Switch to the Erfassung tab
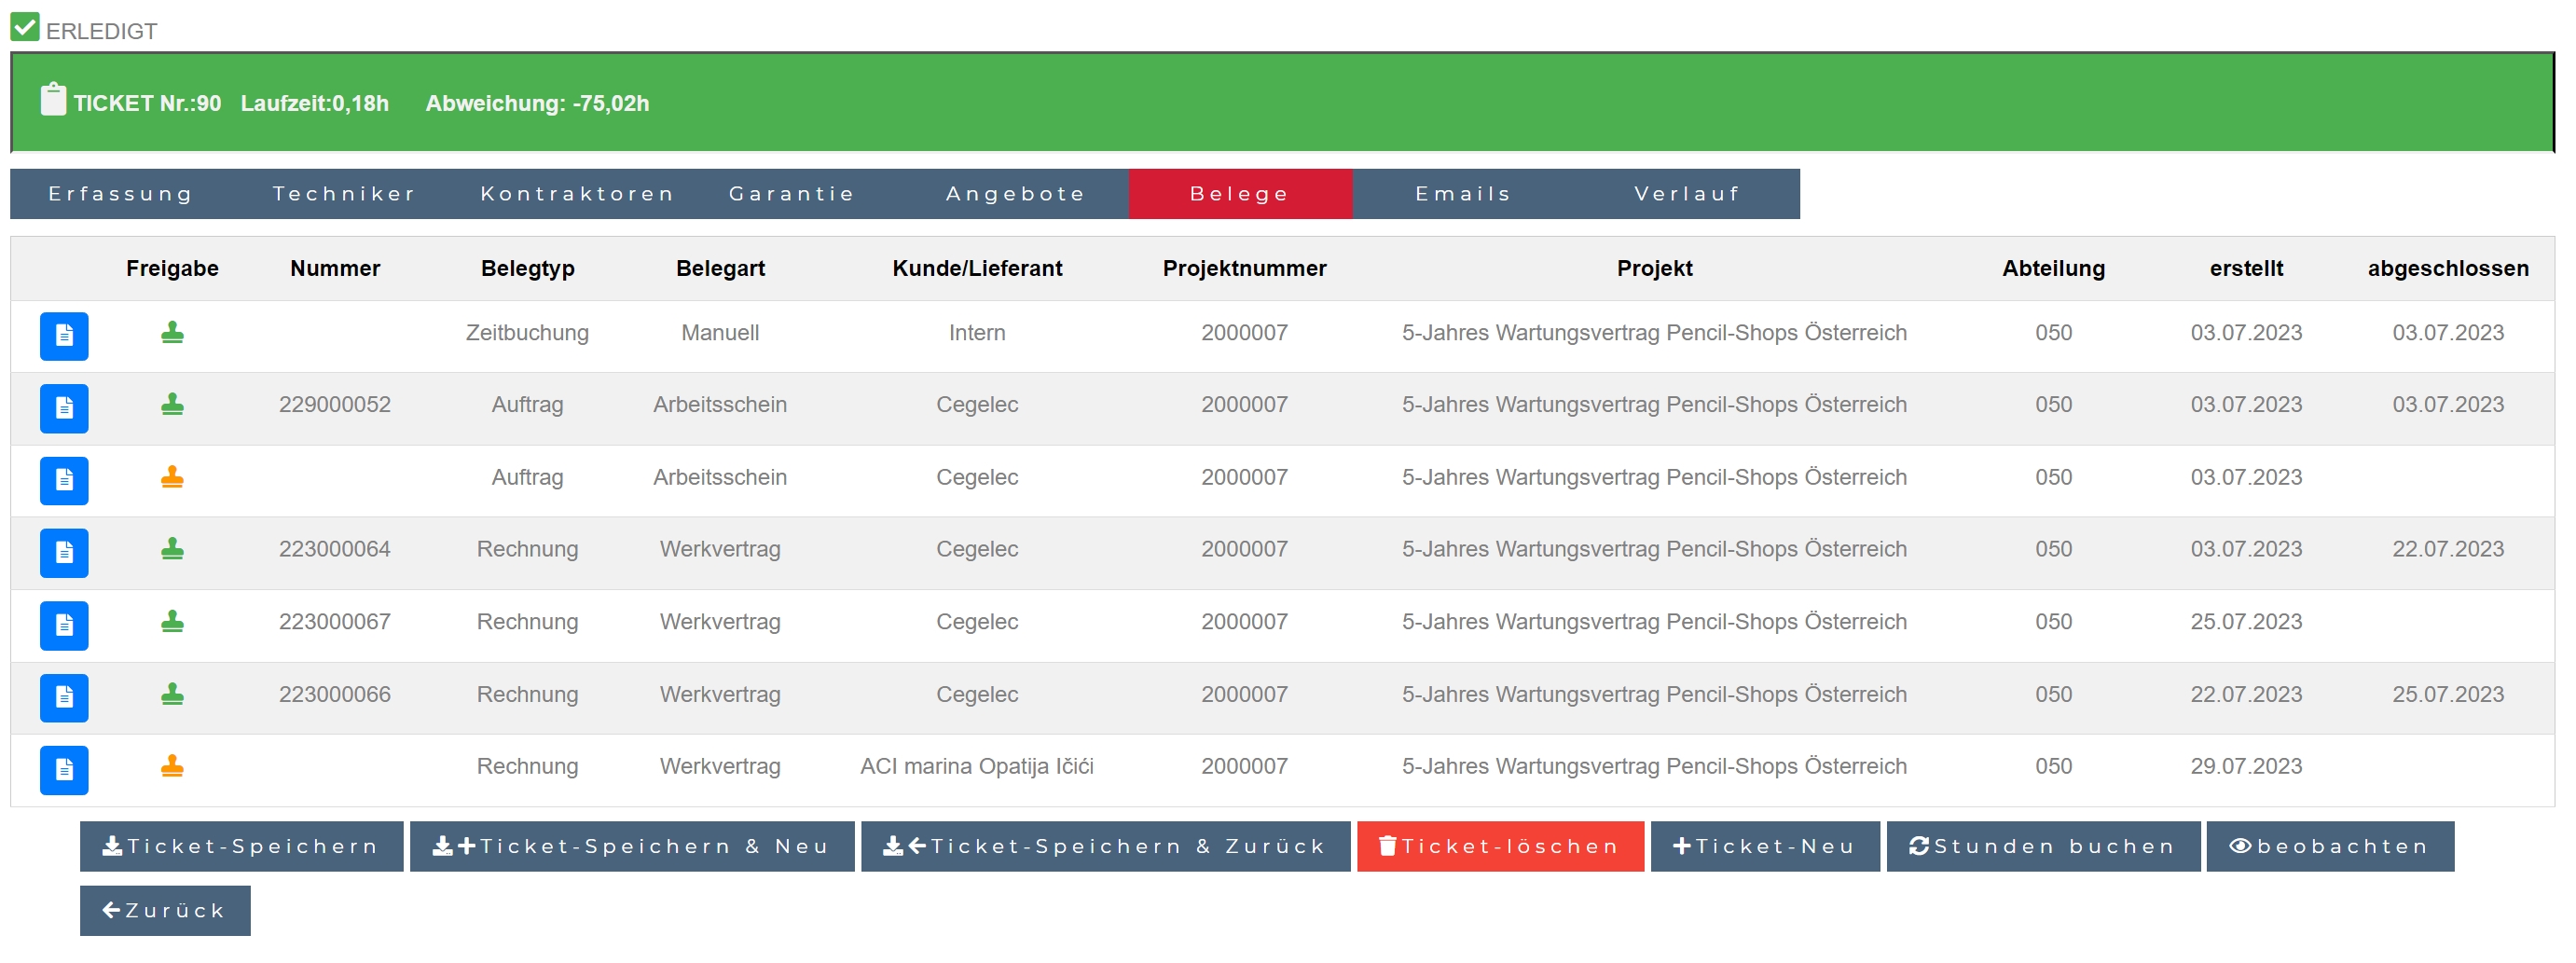Viewport: 2576px width, 963px height. pos(121,194)
